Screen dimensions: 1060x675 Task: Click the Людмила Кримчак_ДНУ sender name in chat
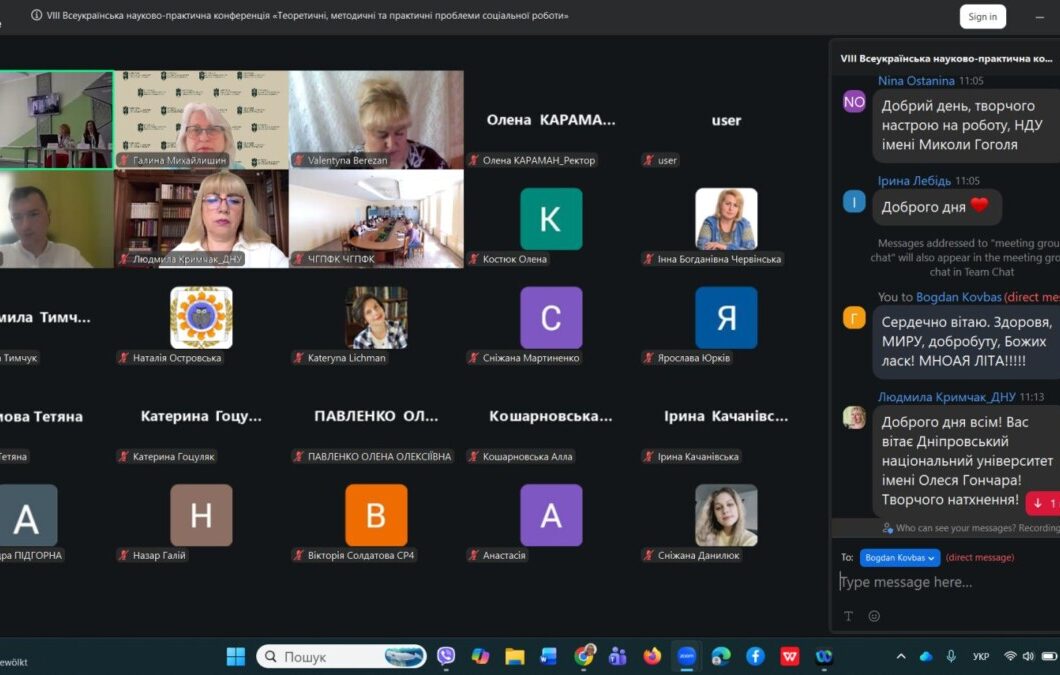click(x=946, y=397)
